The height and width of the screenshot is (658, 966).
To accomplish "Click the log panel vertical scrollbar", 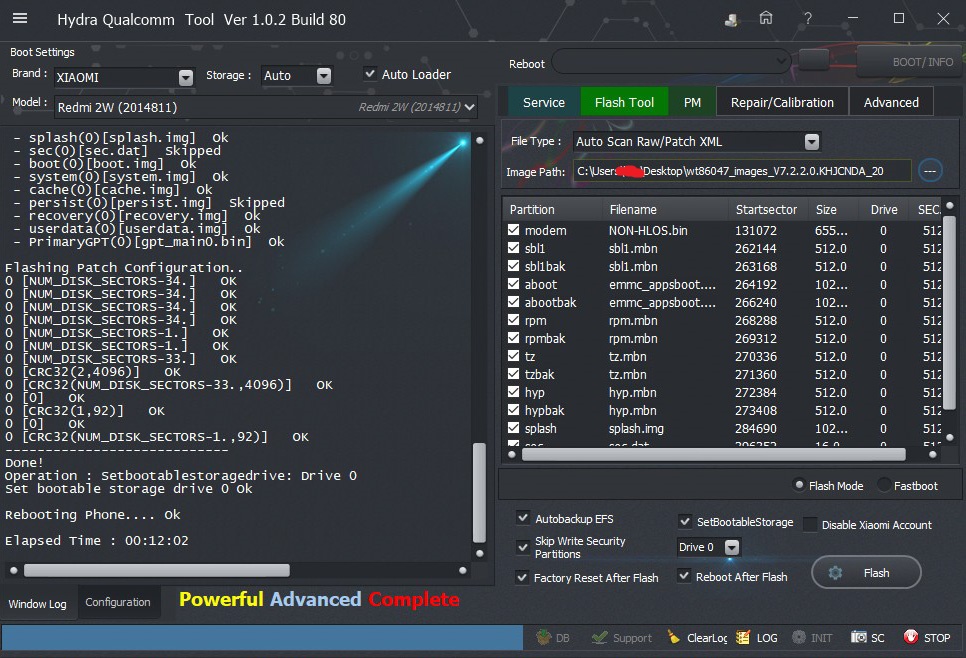I will click(x=479, y=492).
